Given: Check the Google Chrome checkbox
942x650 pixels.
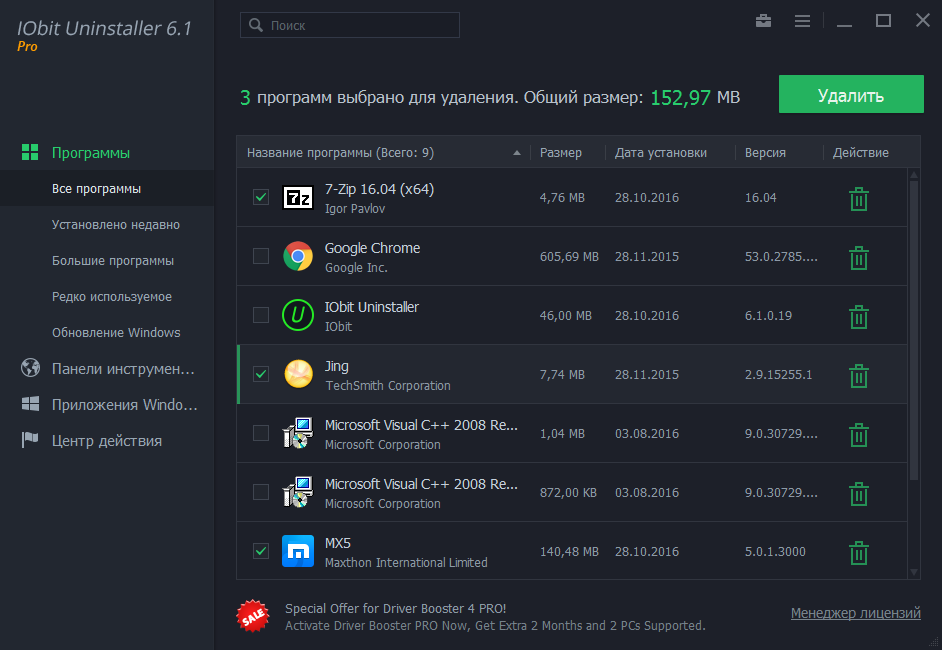Looking at the screenshot, I should coord(261,256).
